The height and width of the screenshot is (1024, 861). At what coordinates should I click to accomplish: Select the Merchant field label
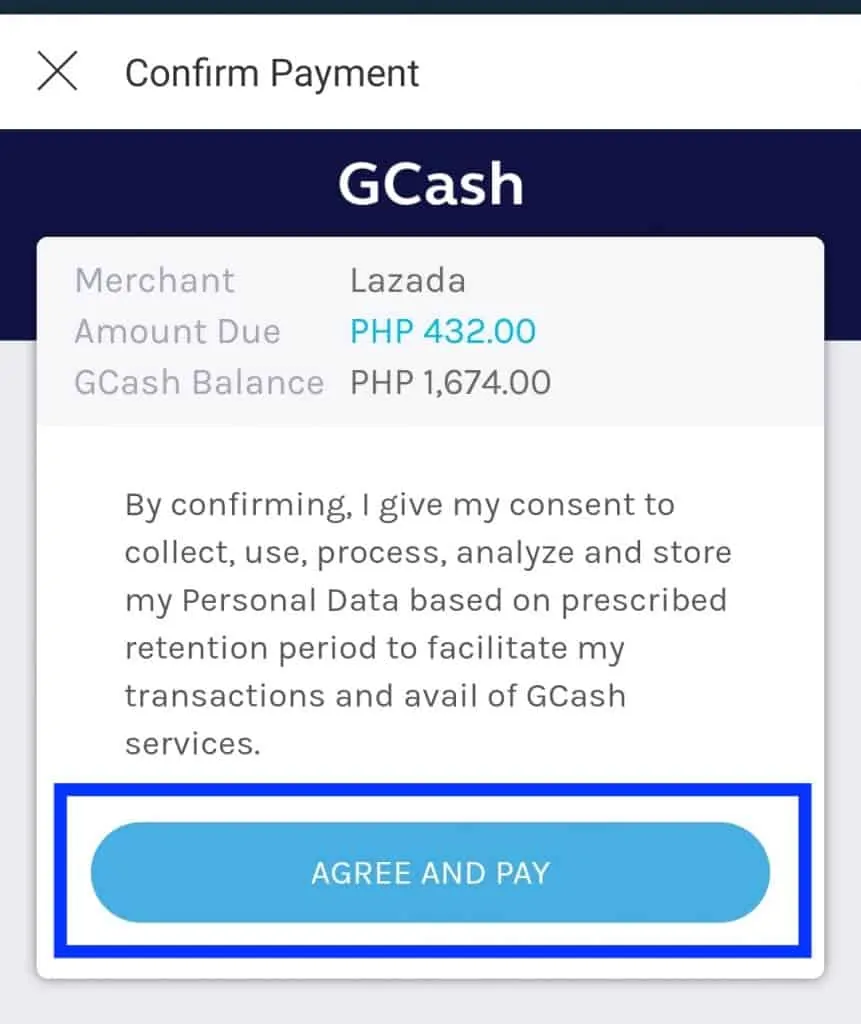click(x=155, y=280)
